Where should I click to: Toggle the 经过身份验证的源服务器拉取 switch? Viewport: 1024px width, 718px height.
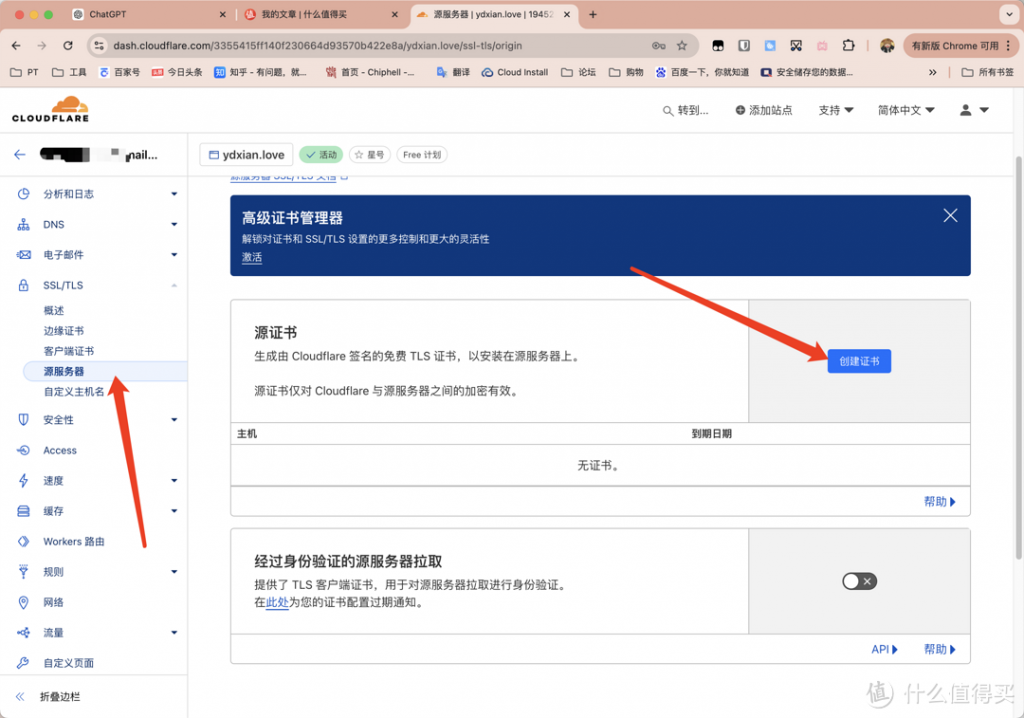click(858, 580)
